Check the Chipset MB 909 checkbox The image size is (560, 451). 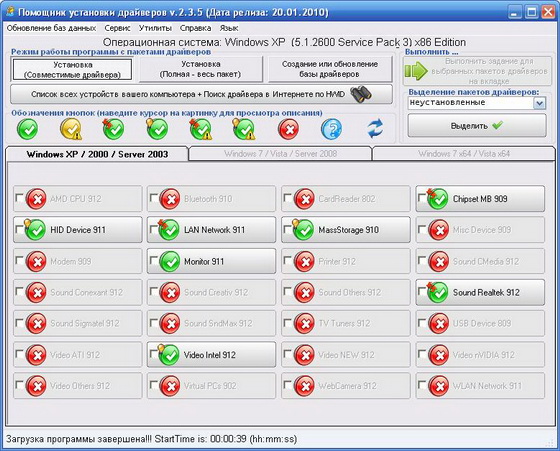(x=422, y=198)
